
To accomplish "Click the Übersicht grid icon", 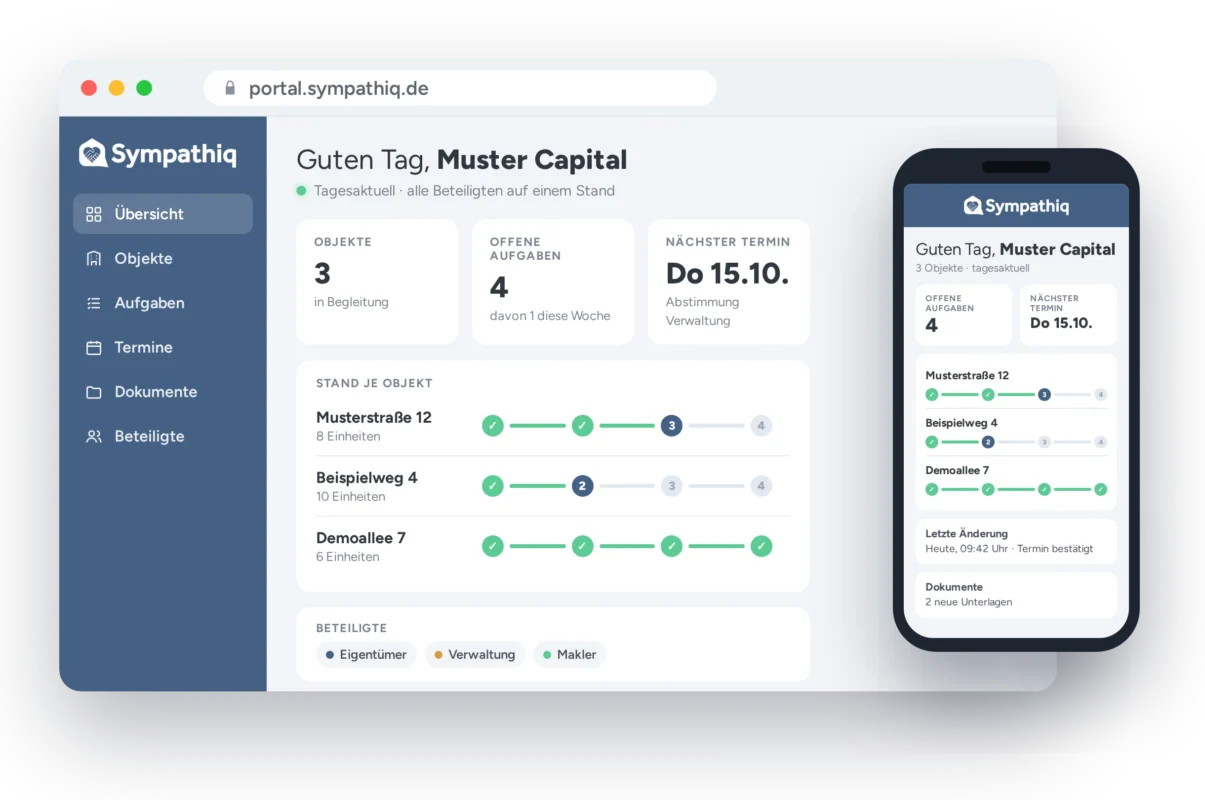I will click(x=94, y=214).
